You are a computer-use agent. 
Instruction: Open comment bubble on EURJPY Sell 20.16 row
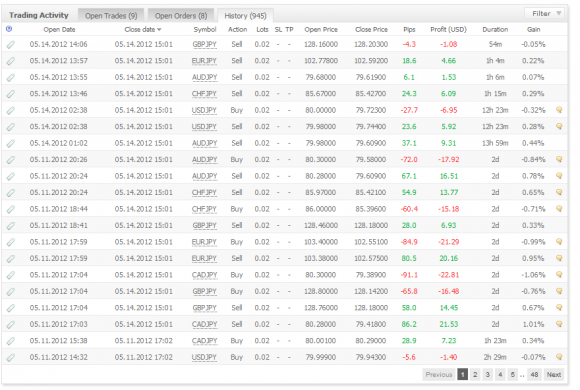pos(559,258)
